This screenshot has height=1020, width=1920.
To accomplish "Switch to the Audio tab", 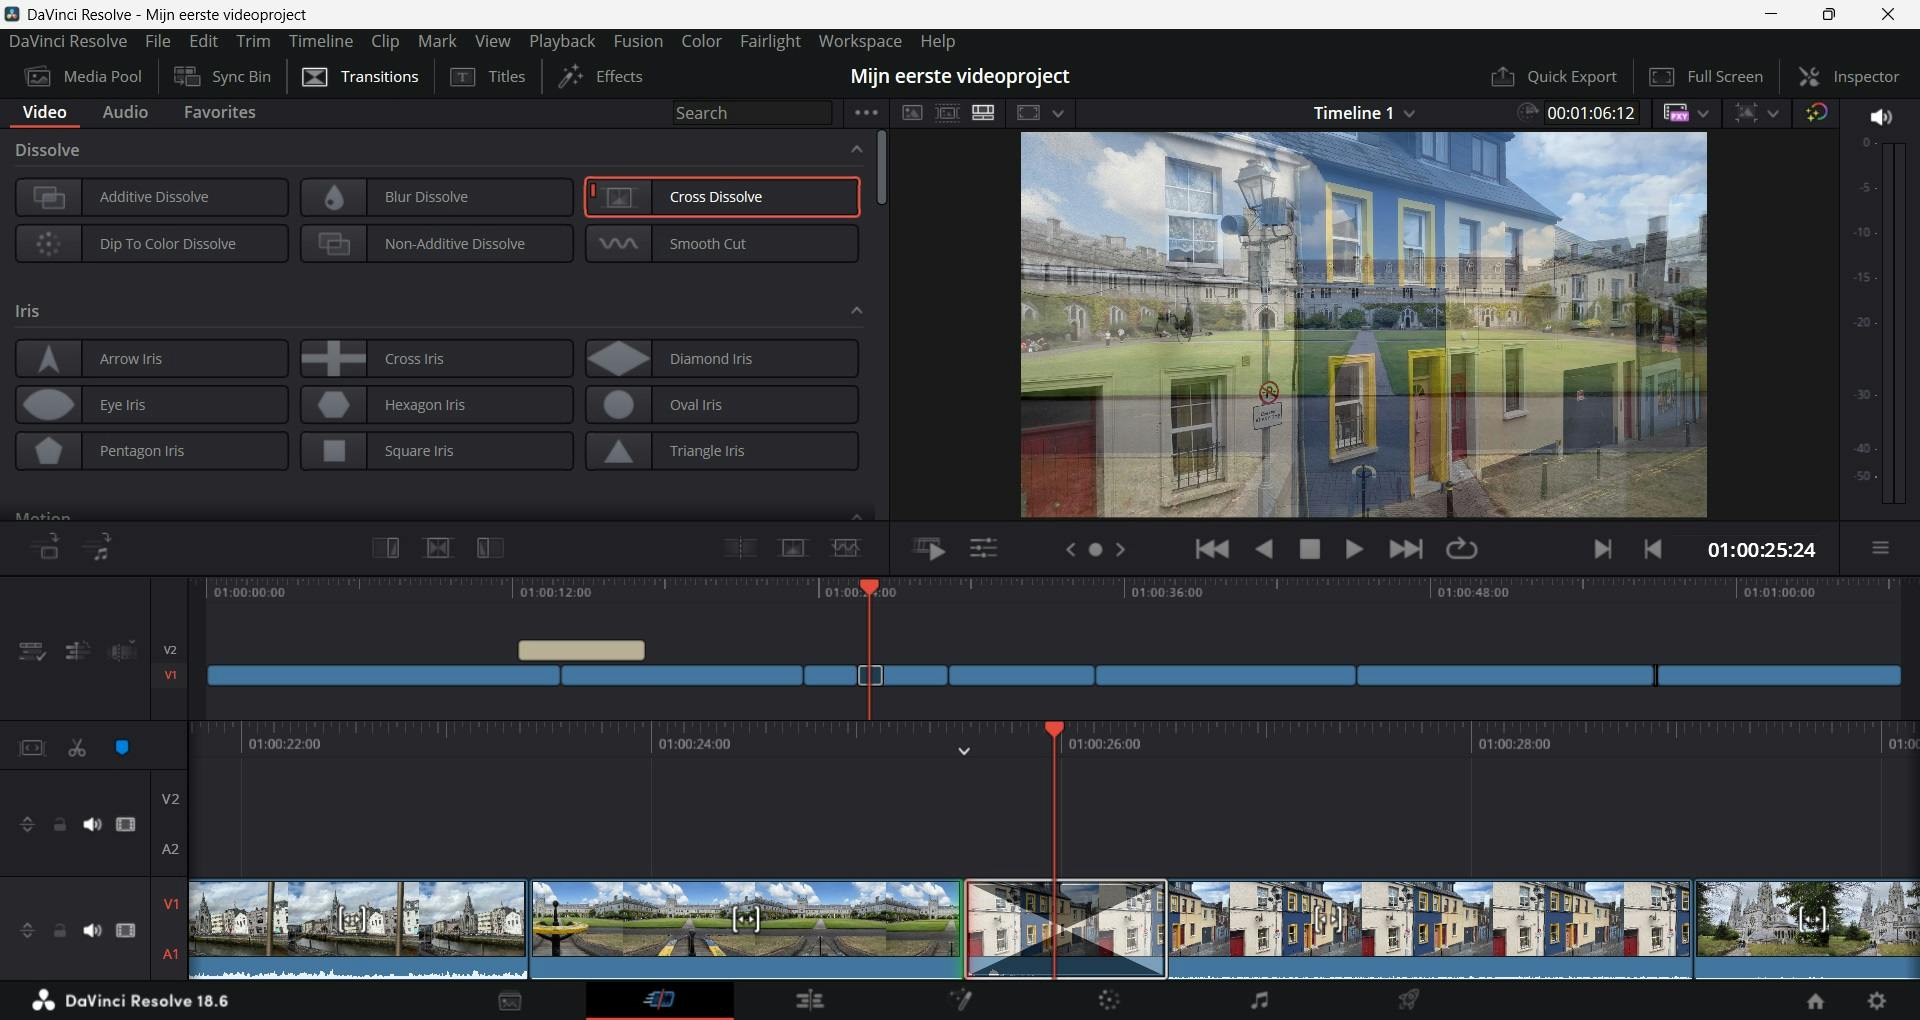I will click(x=125, y=112).
